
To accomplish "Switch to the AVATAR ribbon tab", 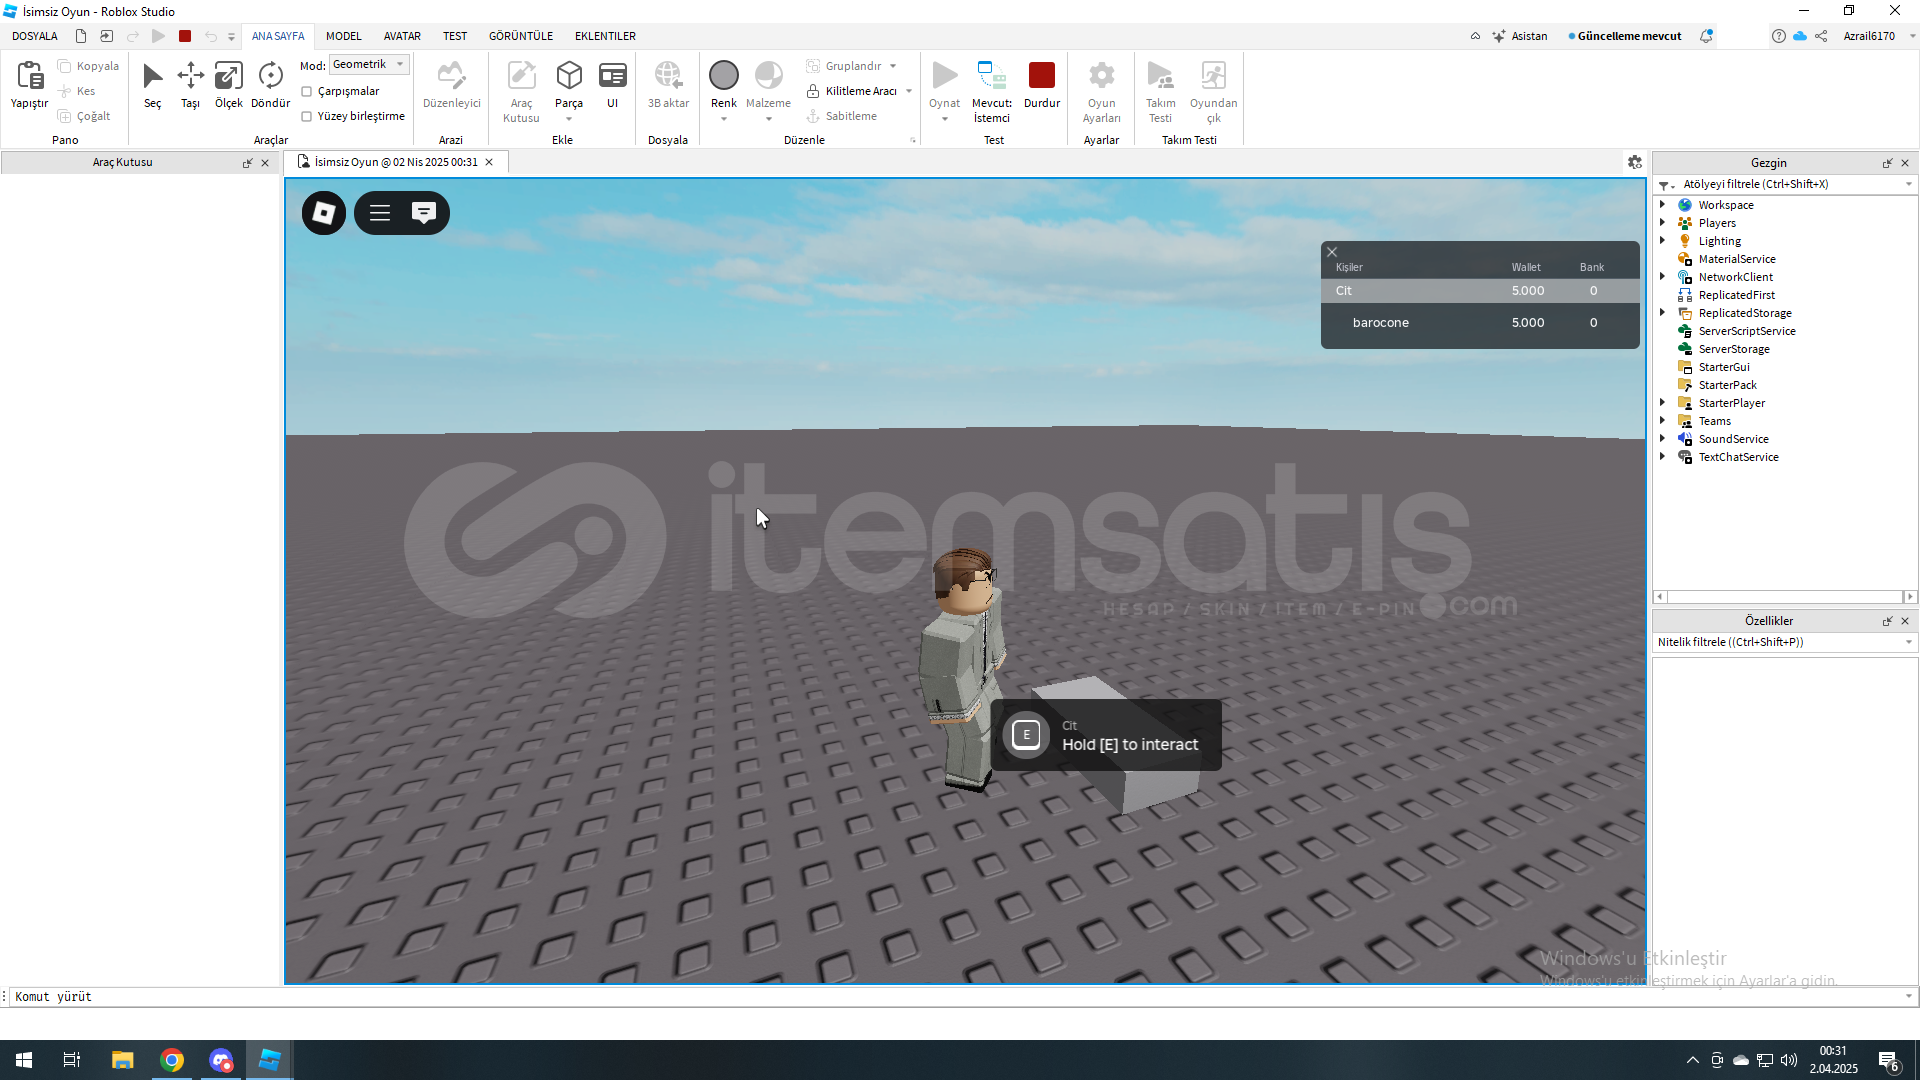I will click(x=402, y=36).
